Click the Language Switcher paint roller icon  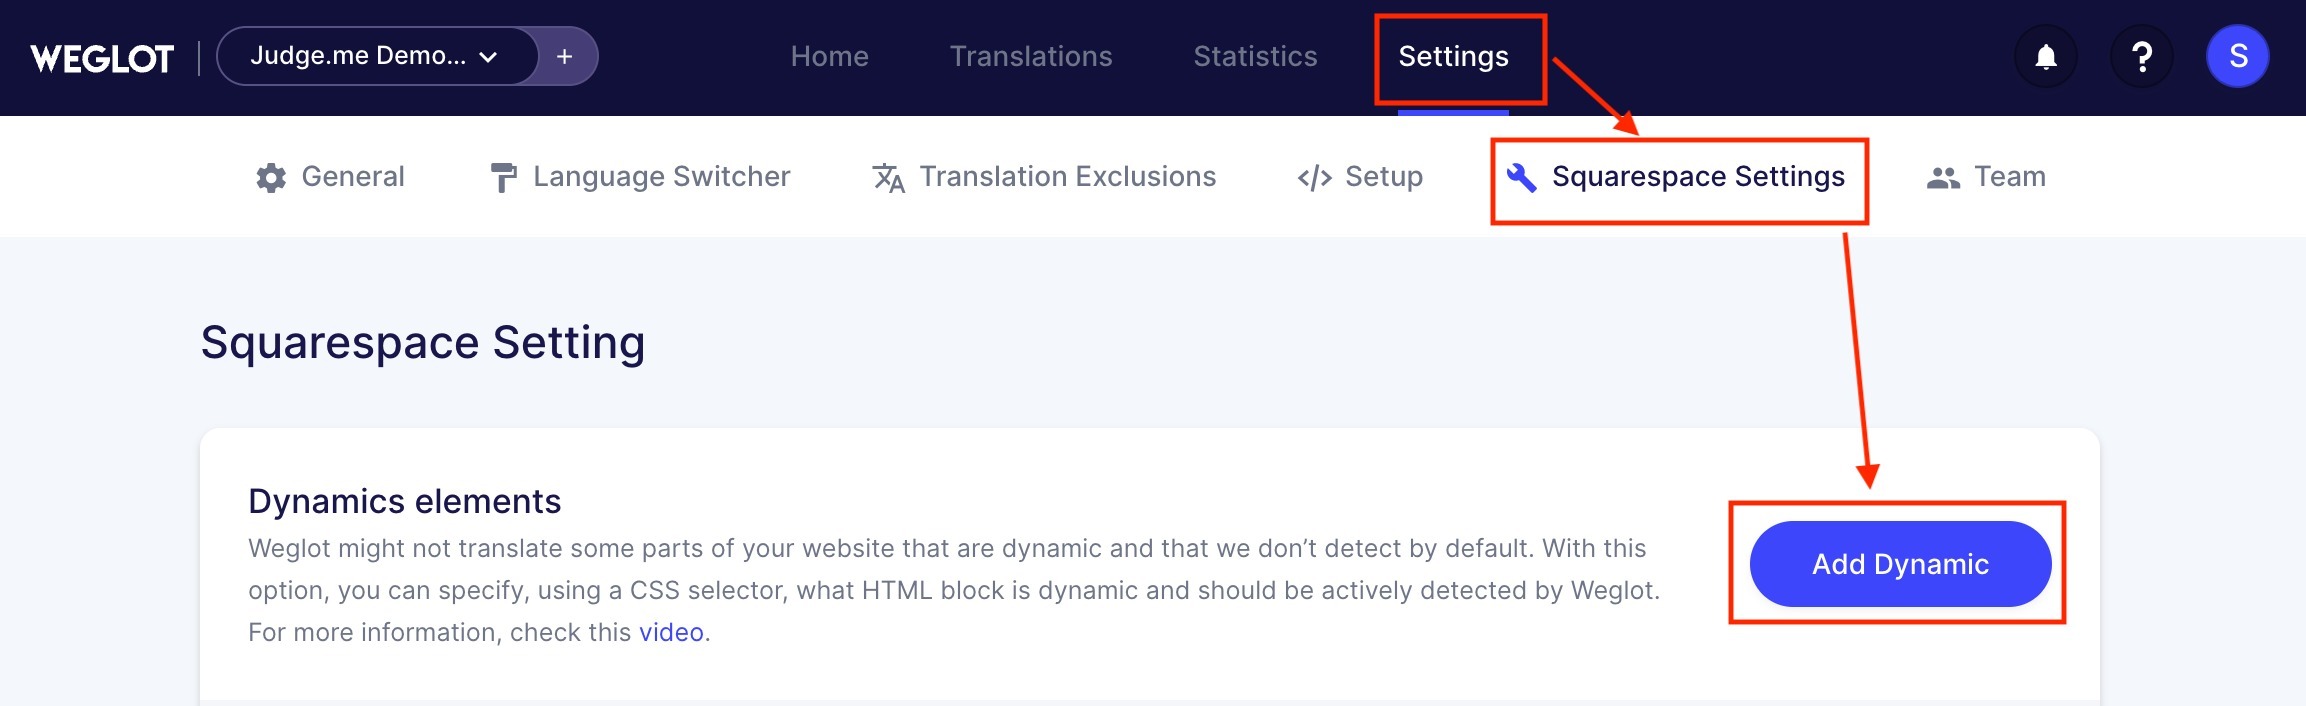(503, 178)
